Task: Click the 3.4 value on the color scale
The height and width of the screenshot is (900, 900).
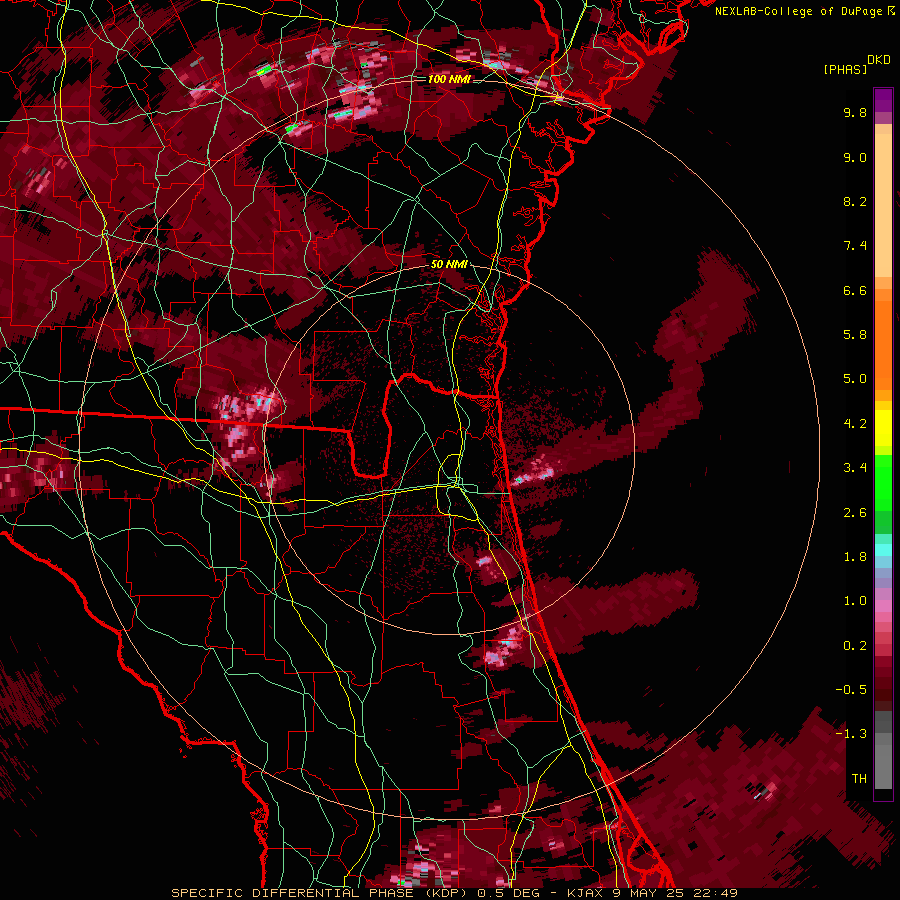Action: [855, 468]
